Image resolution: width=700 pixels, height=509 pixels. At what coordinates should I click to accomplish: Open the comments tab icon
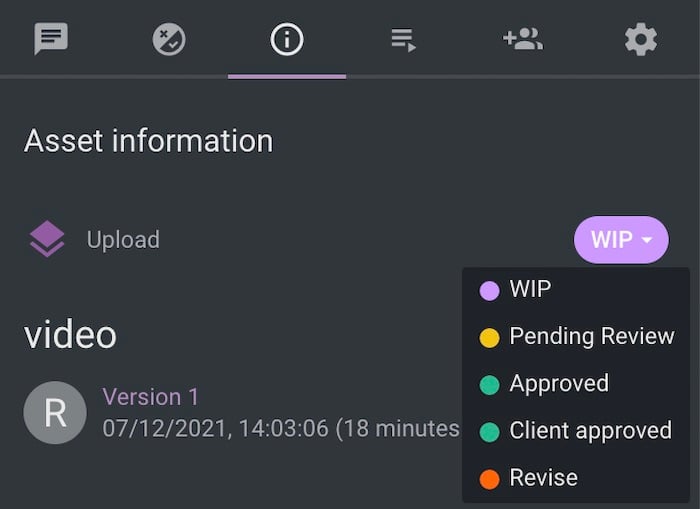tap(51, 39)
